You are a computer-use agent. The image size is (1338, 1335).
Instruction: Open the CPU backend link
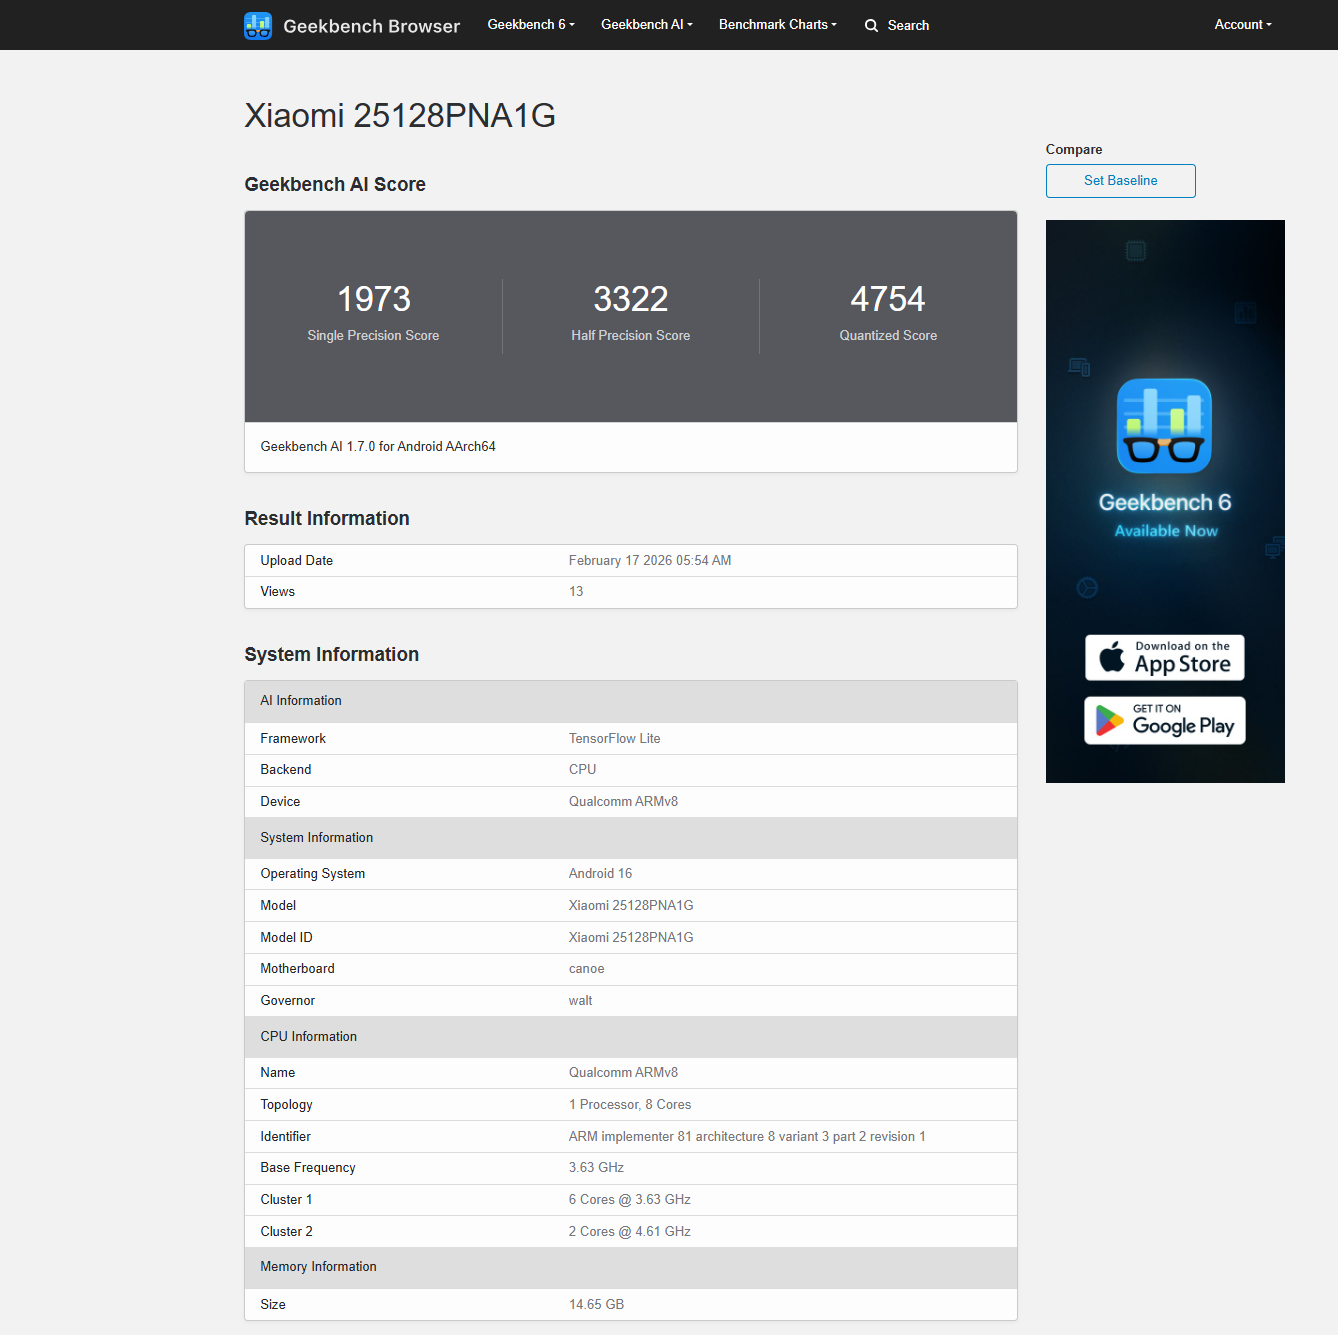pos(582,769)
